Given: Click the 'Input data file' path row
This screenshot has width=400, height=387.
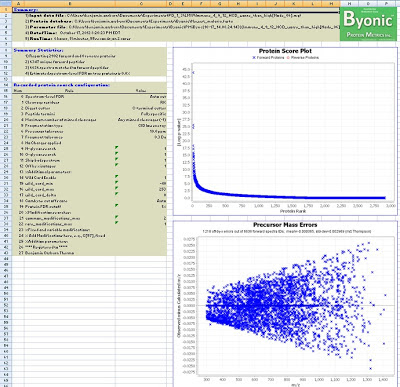Looking at the screenshot, I should click(163, 16).
